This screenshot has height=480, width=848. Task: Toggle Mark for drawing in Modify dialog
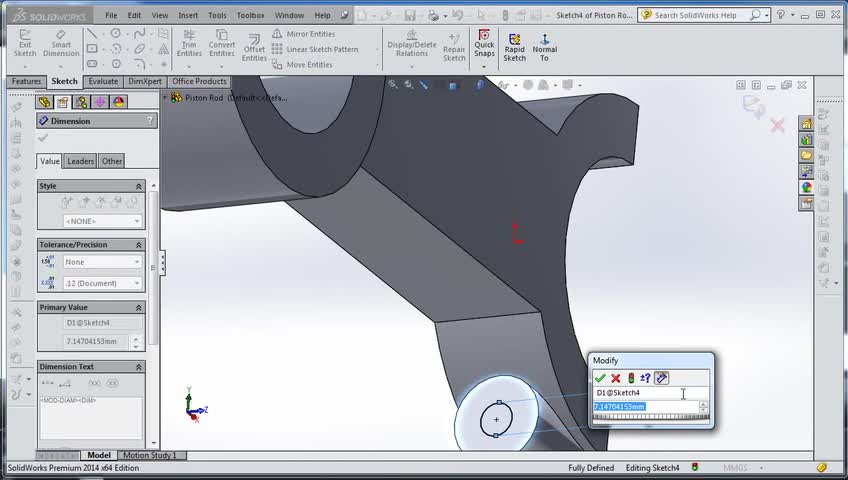(661, 378)
